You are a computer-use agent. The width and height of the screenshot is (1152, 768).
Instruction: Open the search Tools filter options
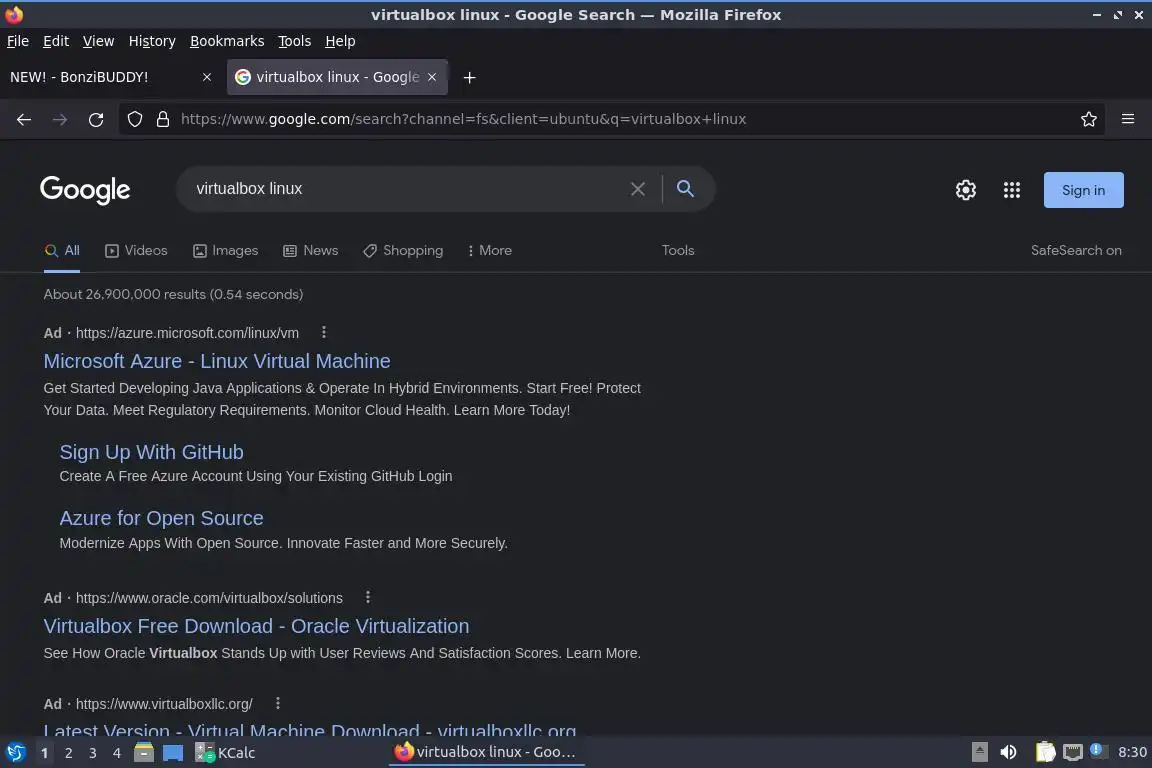point(678,251)
